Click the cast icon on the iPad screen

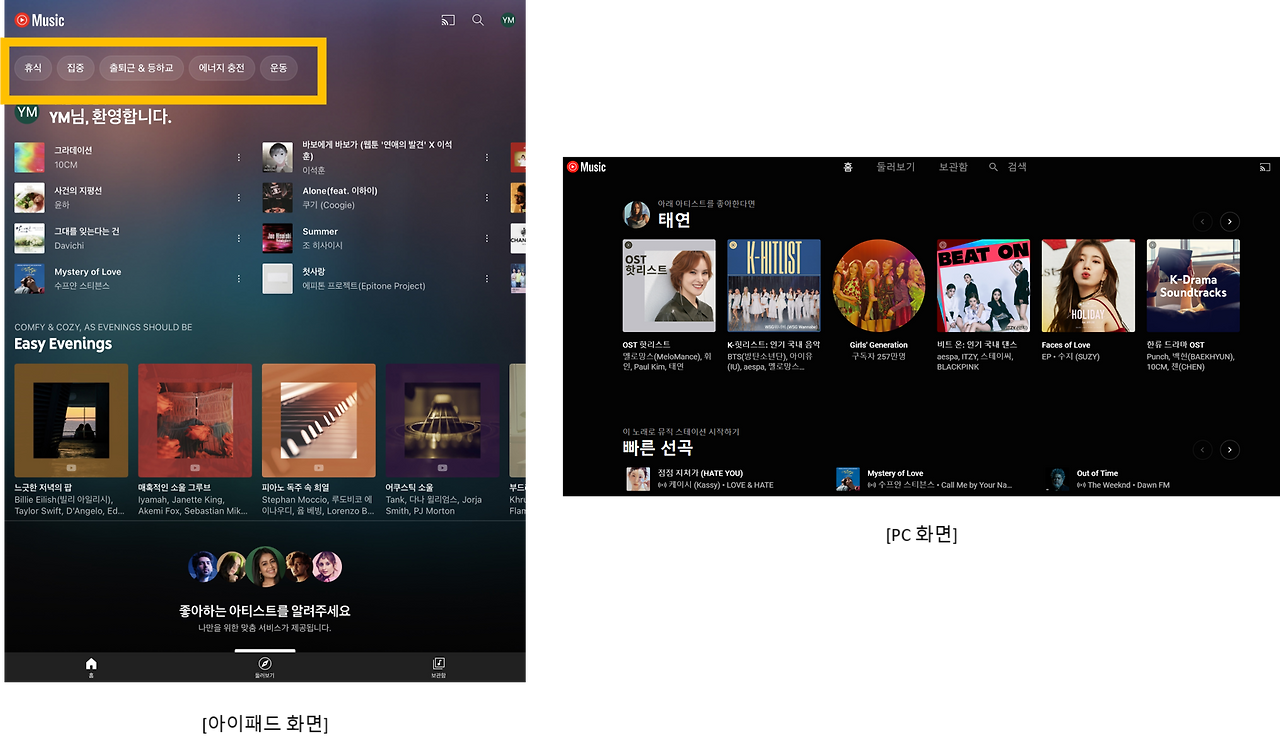point(448,20)
